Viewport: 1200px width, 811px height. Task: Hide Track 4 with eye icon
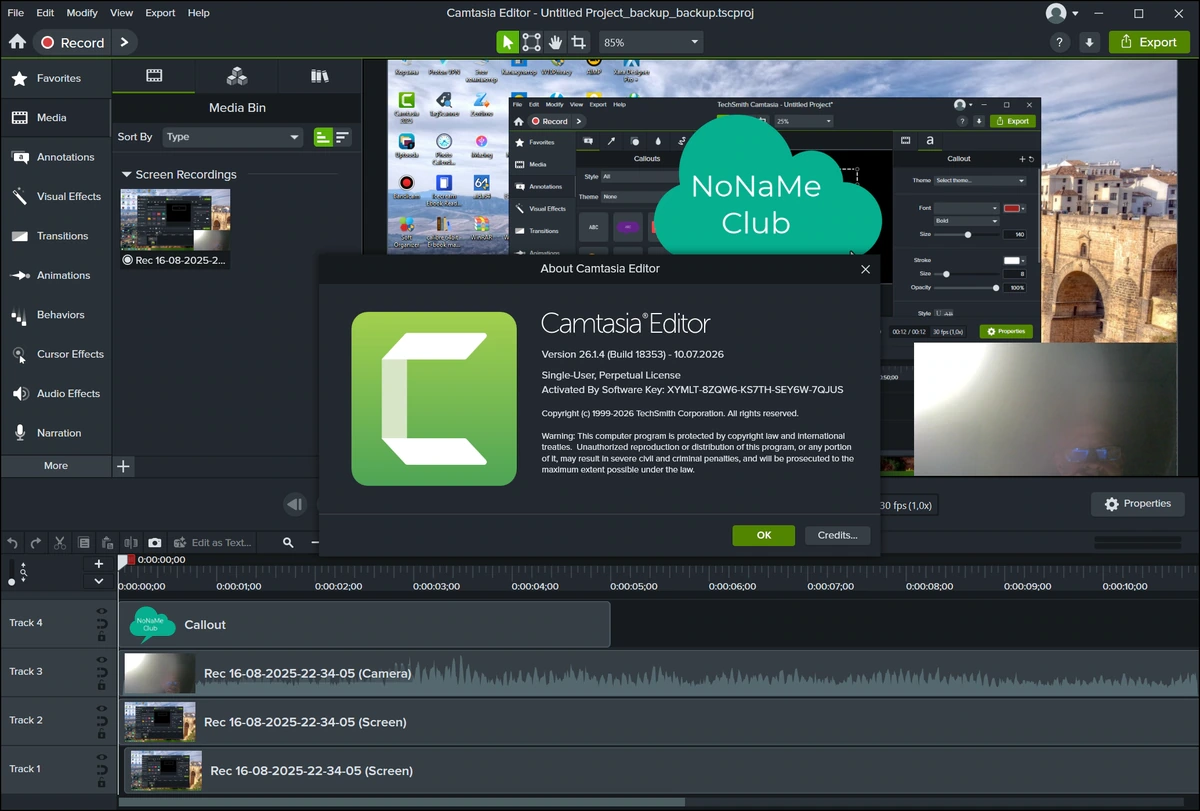coord(101,611)
